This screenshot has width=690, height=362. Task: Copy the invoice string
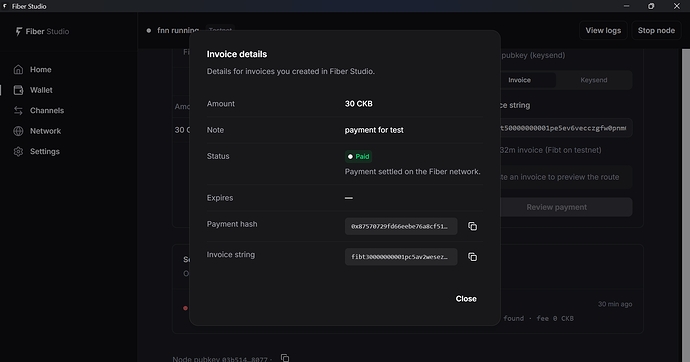click(x=472, y=257)
